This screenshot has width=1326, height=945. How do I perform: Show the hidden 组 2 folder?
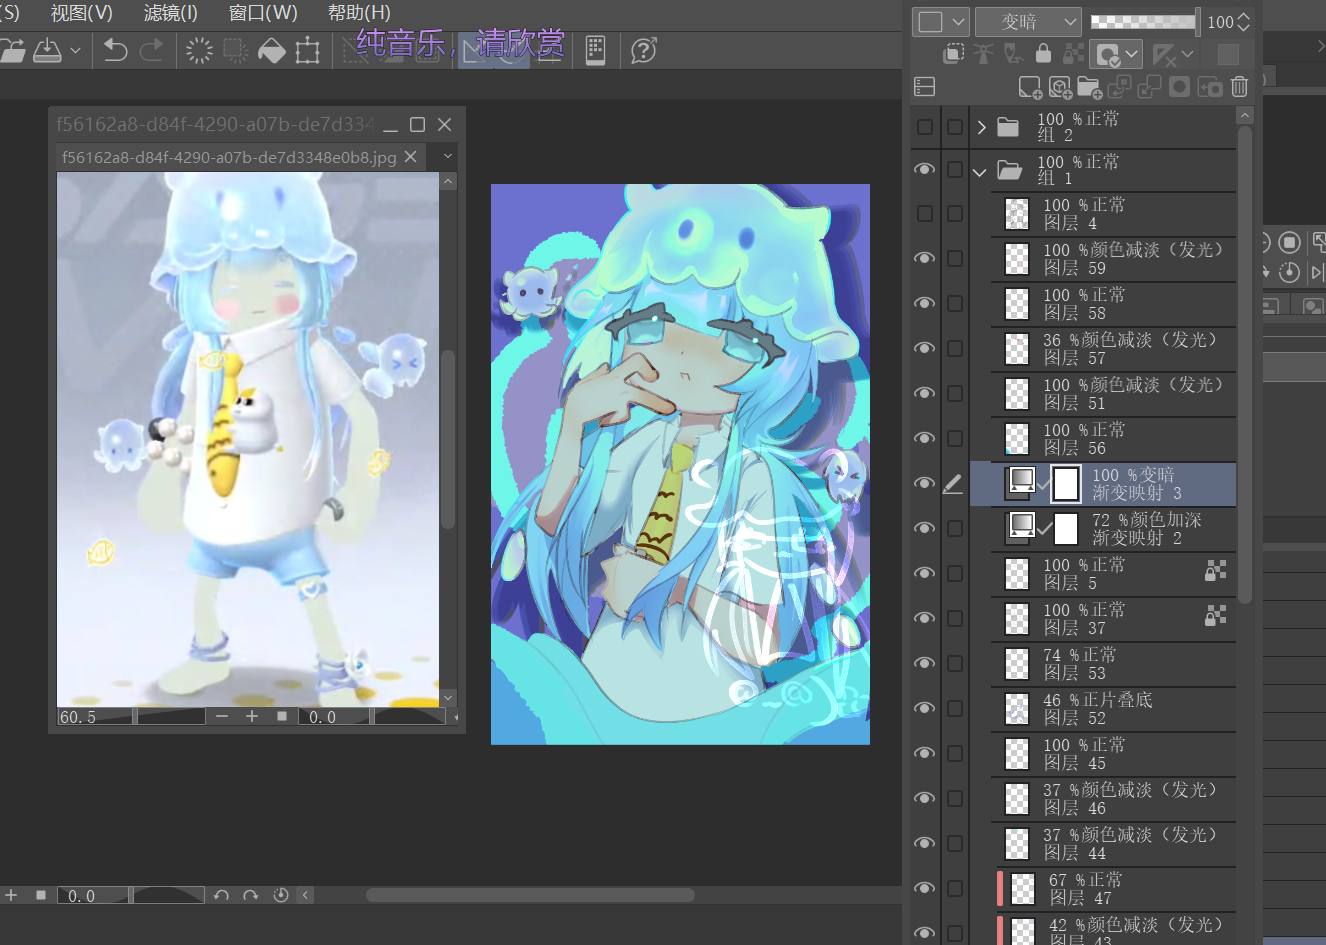pyautogui.click(x=925, y=127)
